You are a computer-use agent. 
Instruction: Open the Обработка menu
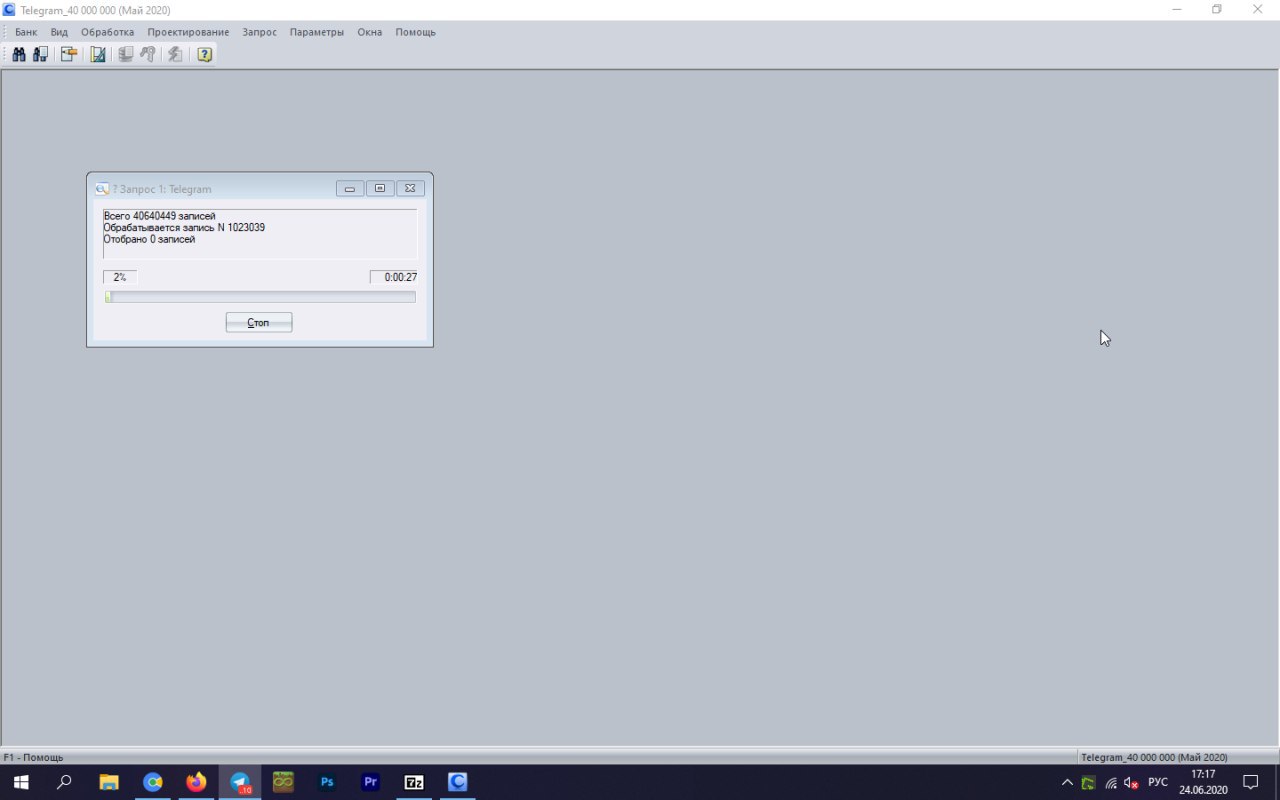[x=107, y=32]
